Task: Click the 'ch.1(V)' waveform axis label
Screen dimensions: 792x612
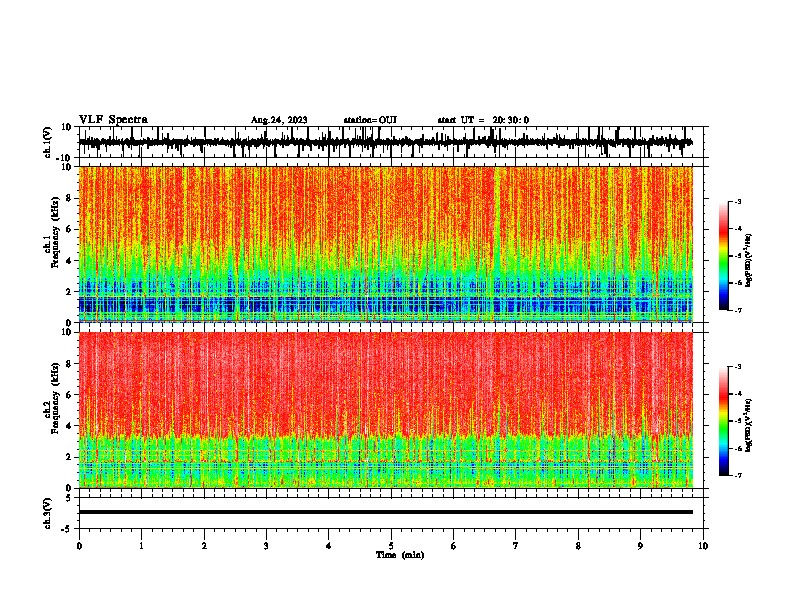Action: click(x=48, y=142)
